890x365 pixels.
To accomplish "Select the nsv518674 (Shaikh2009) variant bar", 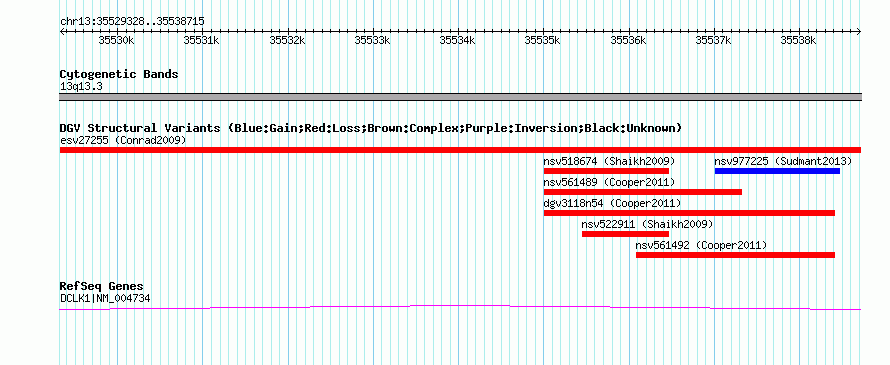I will [x=606, y=171].
